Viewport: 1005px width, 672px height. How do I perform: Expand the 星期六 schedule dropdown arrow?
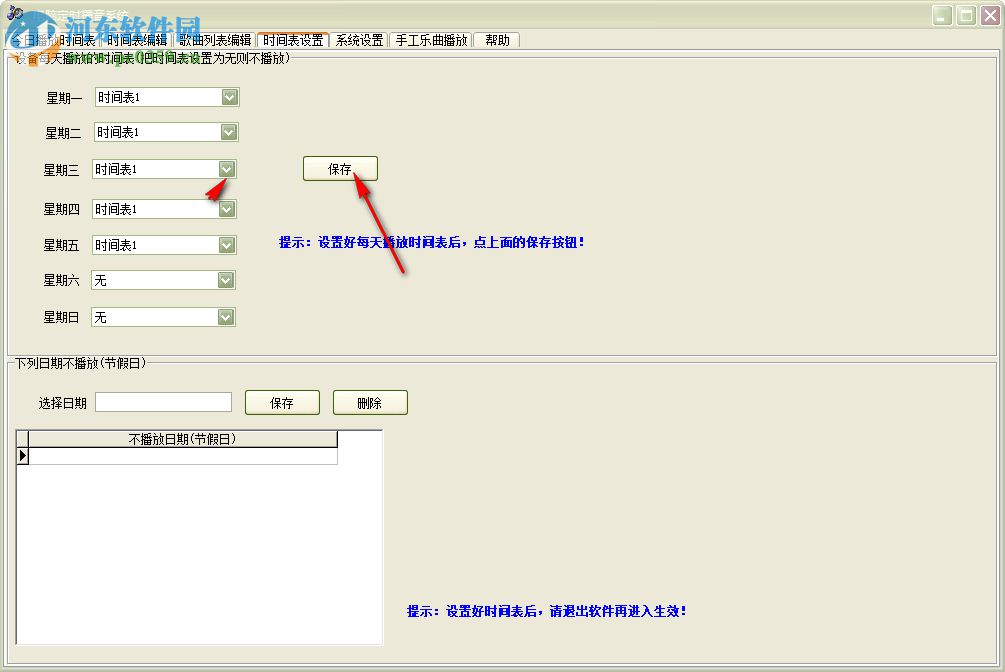226,280
